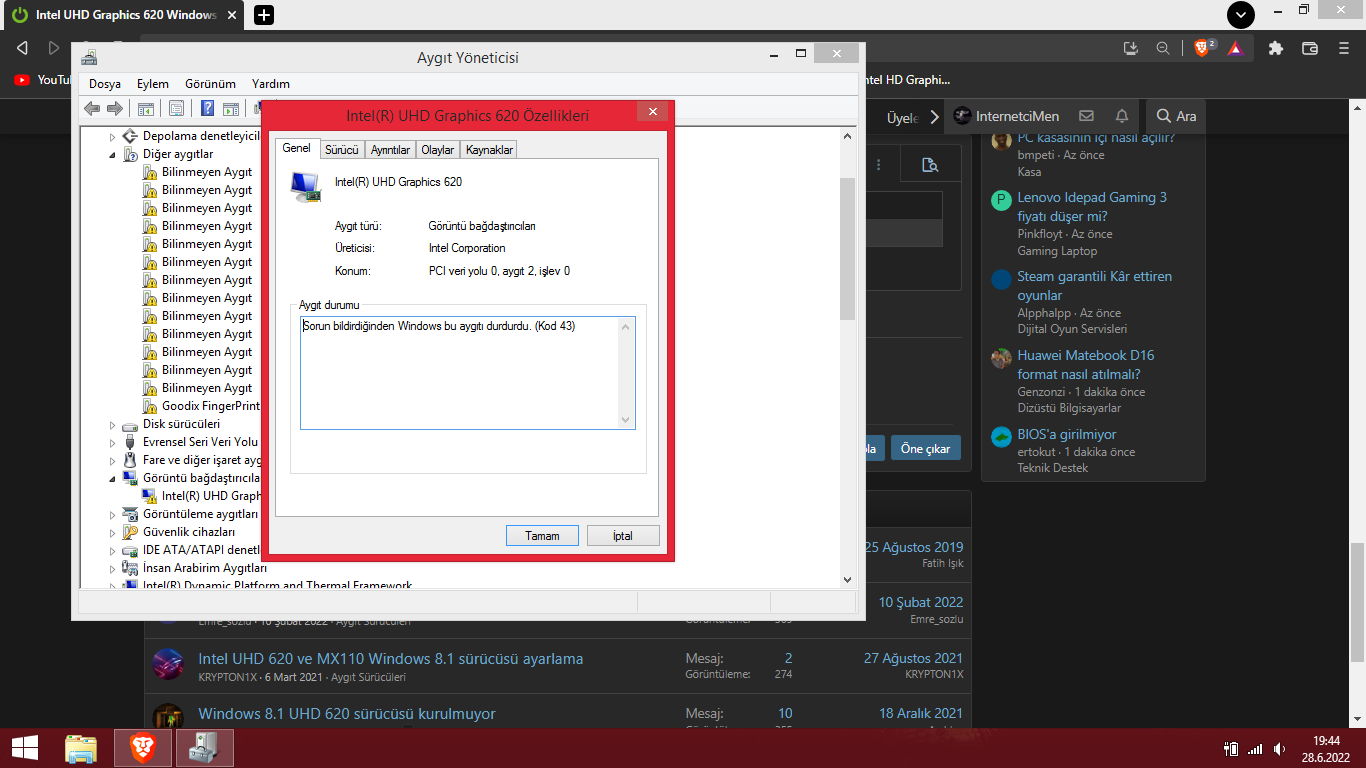Image resolution: width=1366 pixels, height=768 pixels.
Task: Open the tab search down-arrow button
Action: pos(1240,15)
